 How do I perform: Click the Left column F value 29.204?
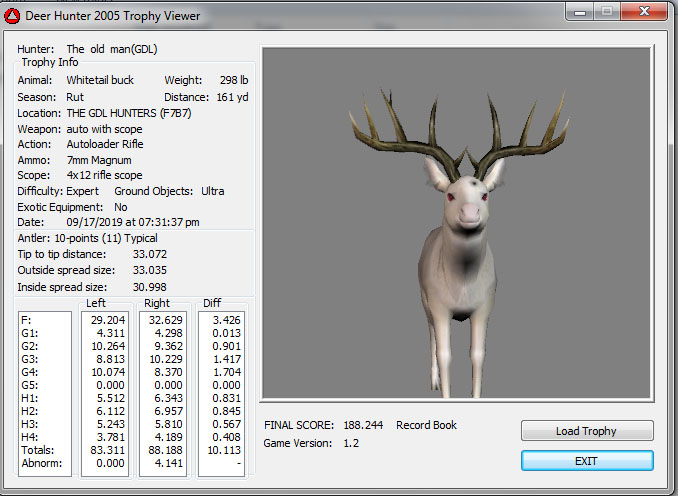click(106, 320)
